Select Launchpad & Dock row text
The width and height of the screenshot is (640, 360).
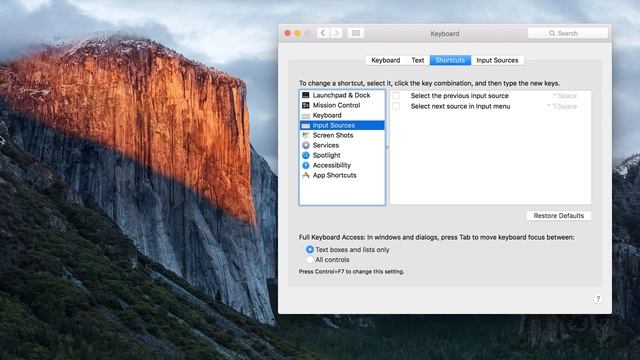341,95
